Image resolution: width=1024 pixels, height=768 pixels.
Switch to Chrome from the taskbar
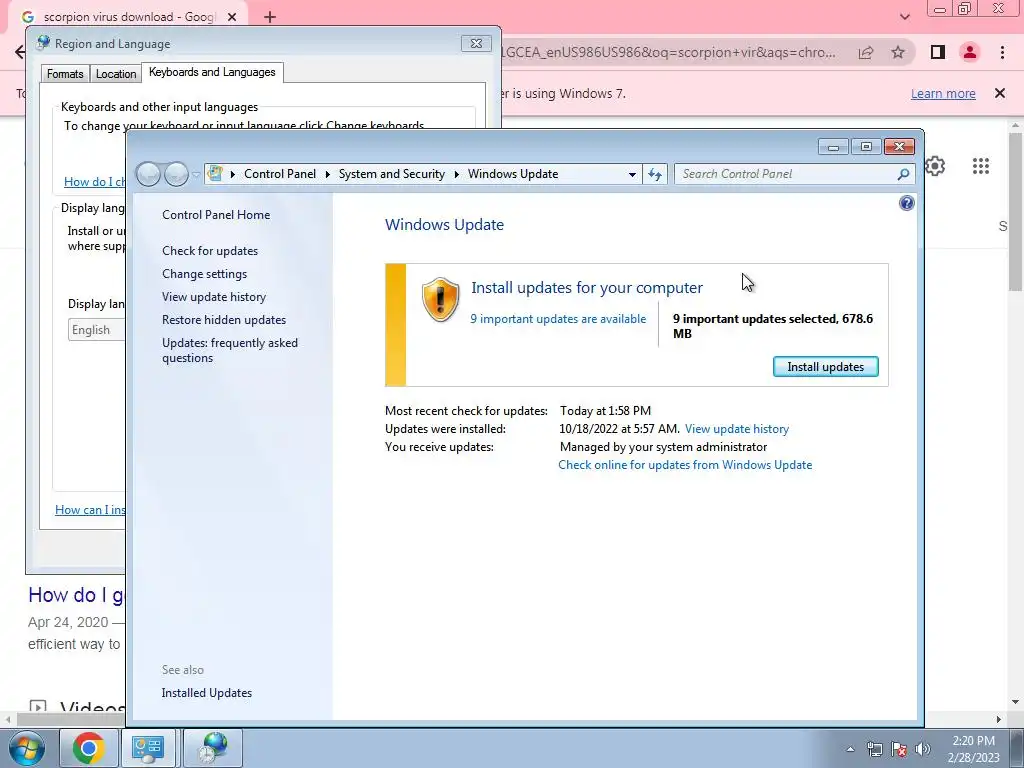point(89,748)
